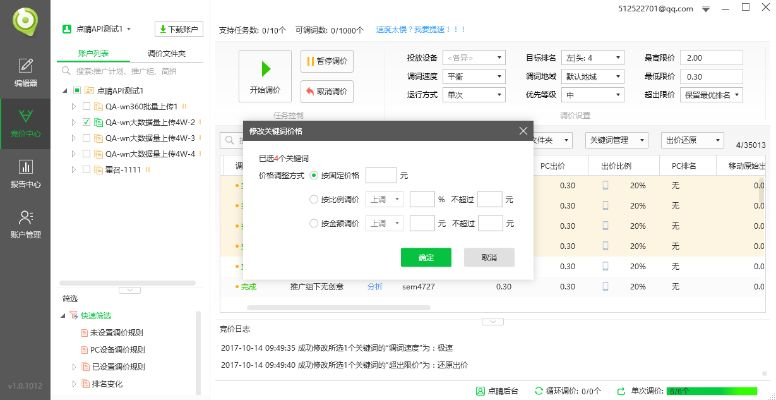The height and width of the screenshot is (400, 776).
Task: Click the fixed price 元 input field
Action: pyautogui.click(x=381, y=175)
